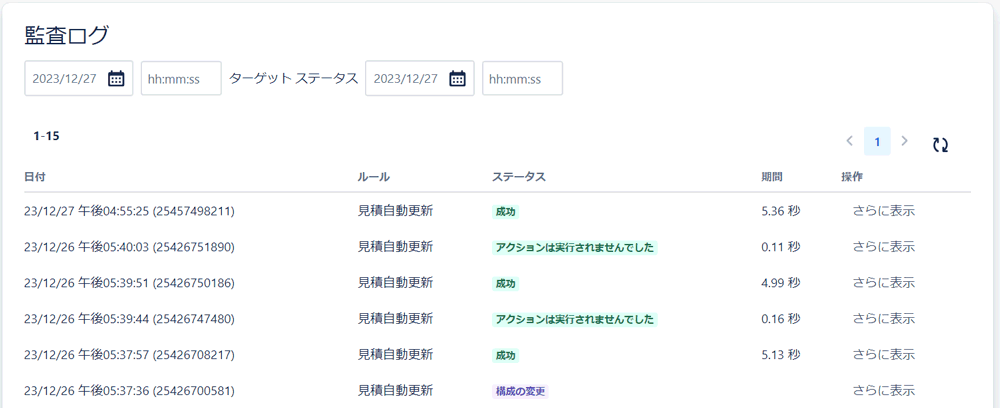The image size is (1000, 408).
Task: Click the 日付 column header
Action: pyautogui.click(x=35, y=177)
